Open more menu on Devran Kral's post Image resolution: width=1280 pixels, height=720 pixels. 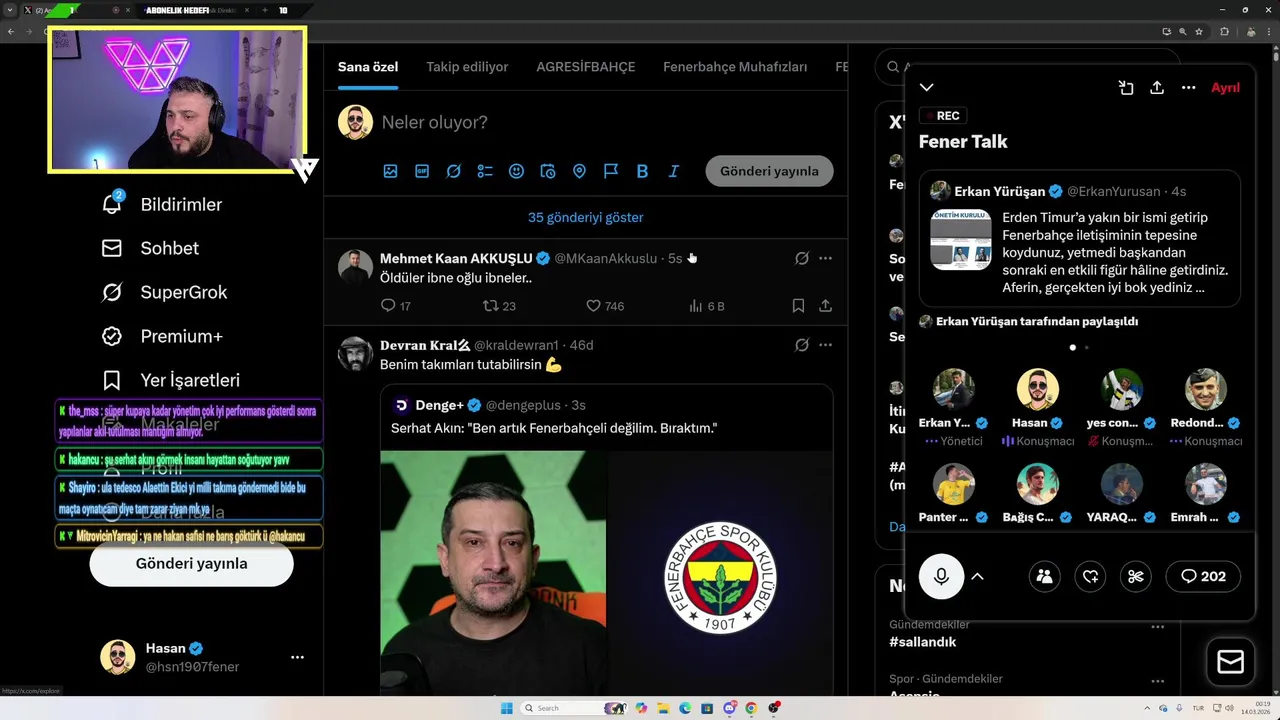tap(826, 345)
